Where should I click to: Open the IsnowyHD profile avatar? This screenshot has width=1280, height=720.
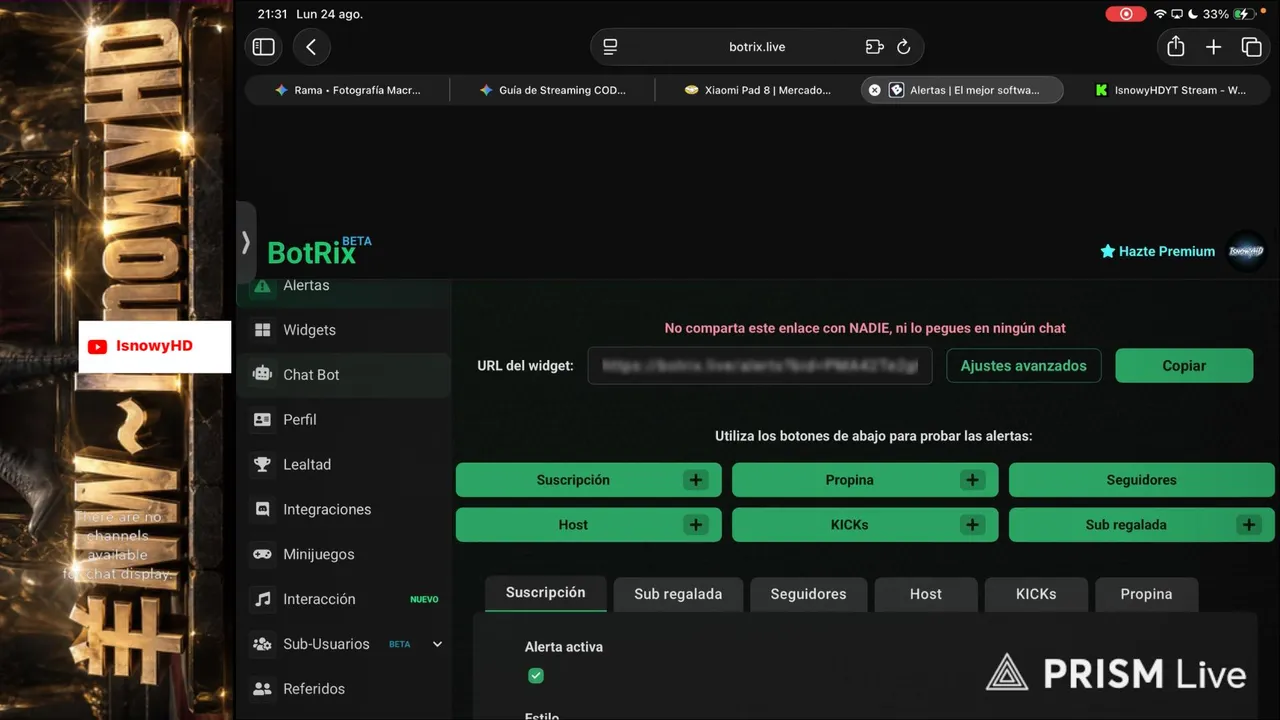click(1246, 251)
